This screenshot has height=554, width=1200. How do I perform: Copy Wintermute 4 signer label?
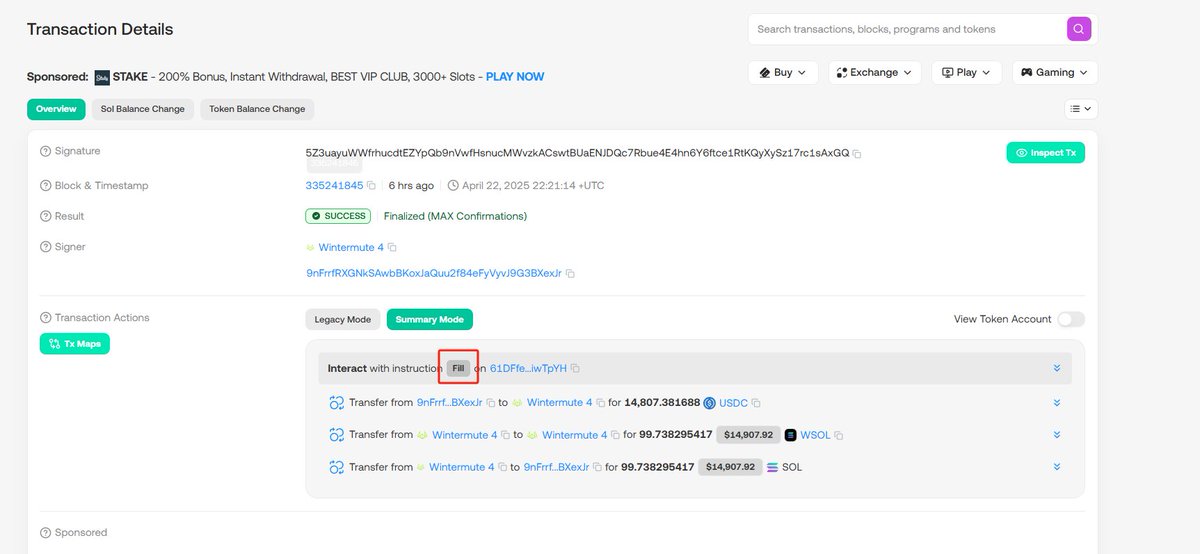pyautogui.click(x=392, y=248)
